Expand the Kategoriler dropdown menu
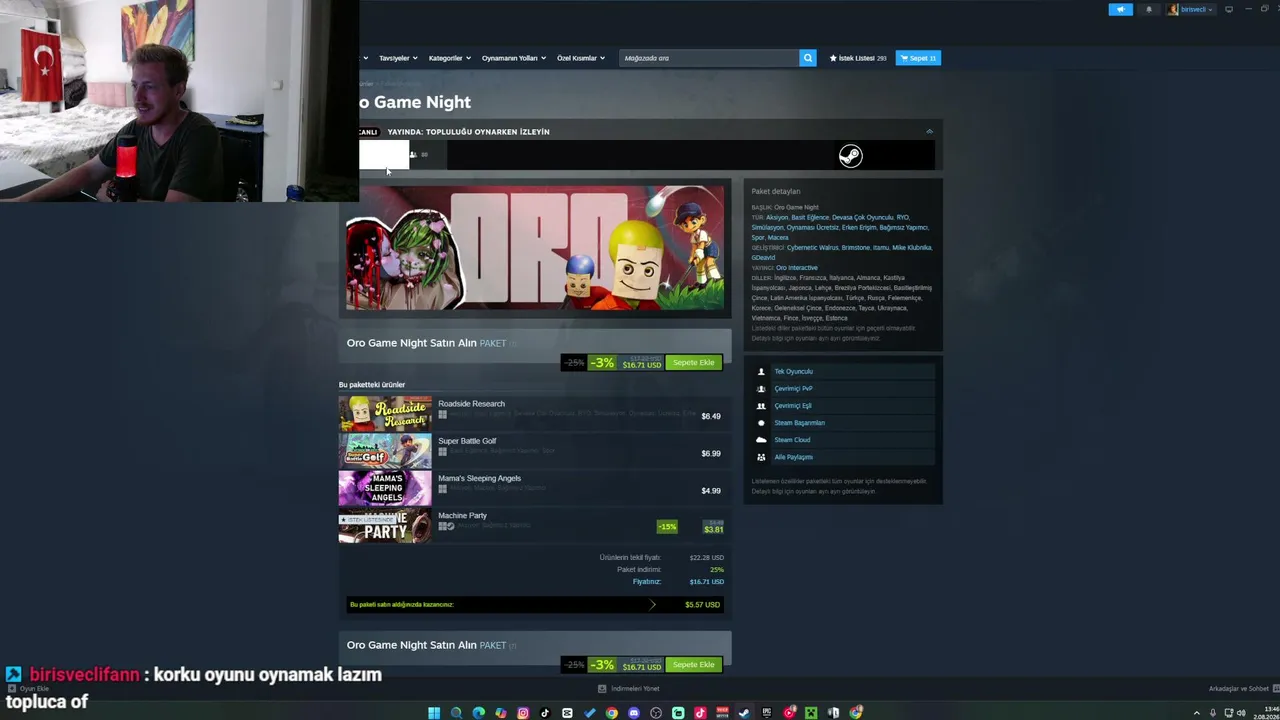Viewport: 1280px width, 720px height. click(x=449, y=58)
